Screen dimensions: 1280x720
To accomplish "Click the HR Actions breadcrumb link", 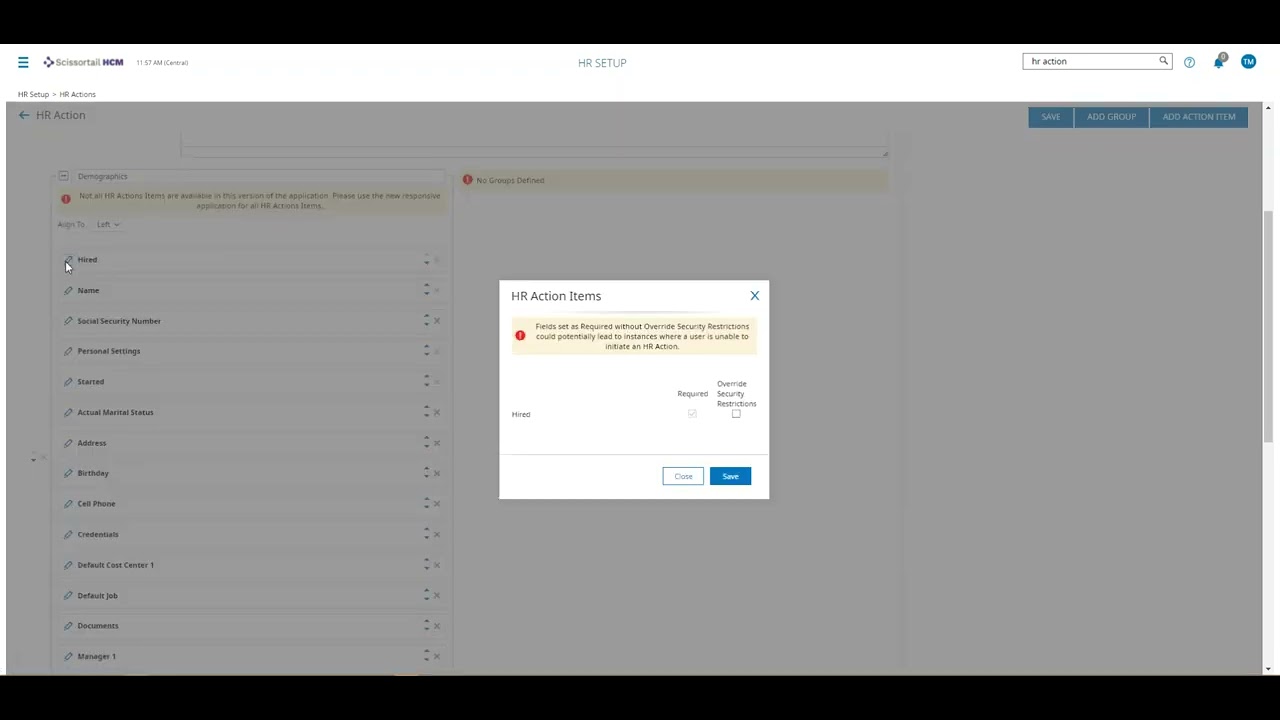I will pos(78,94).
